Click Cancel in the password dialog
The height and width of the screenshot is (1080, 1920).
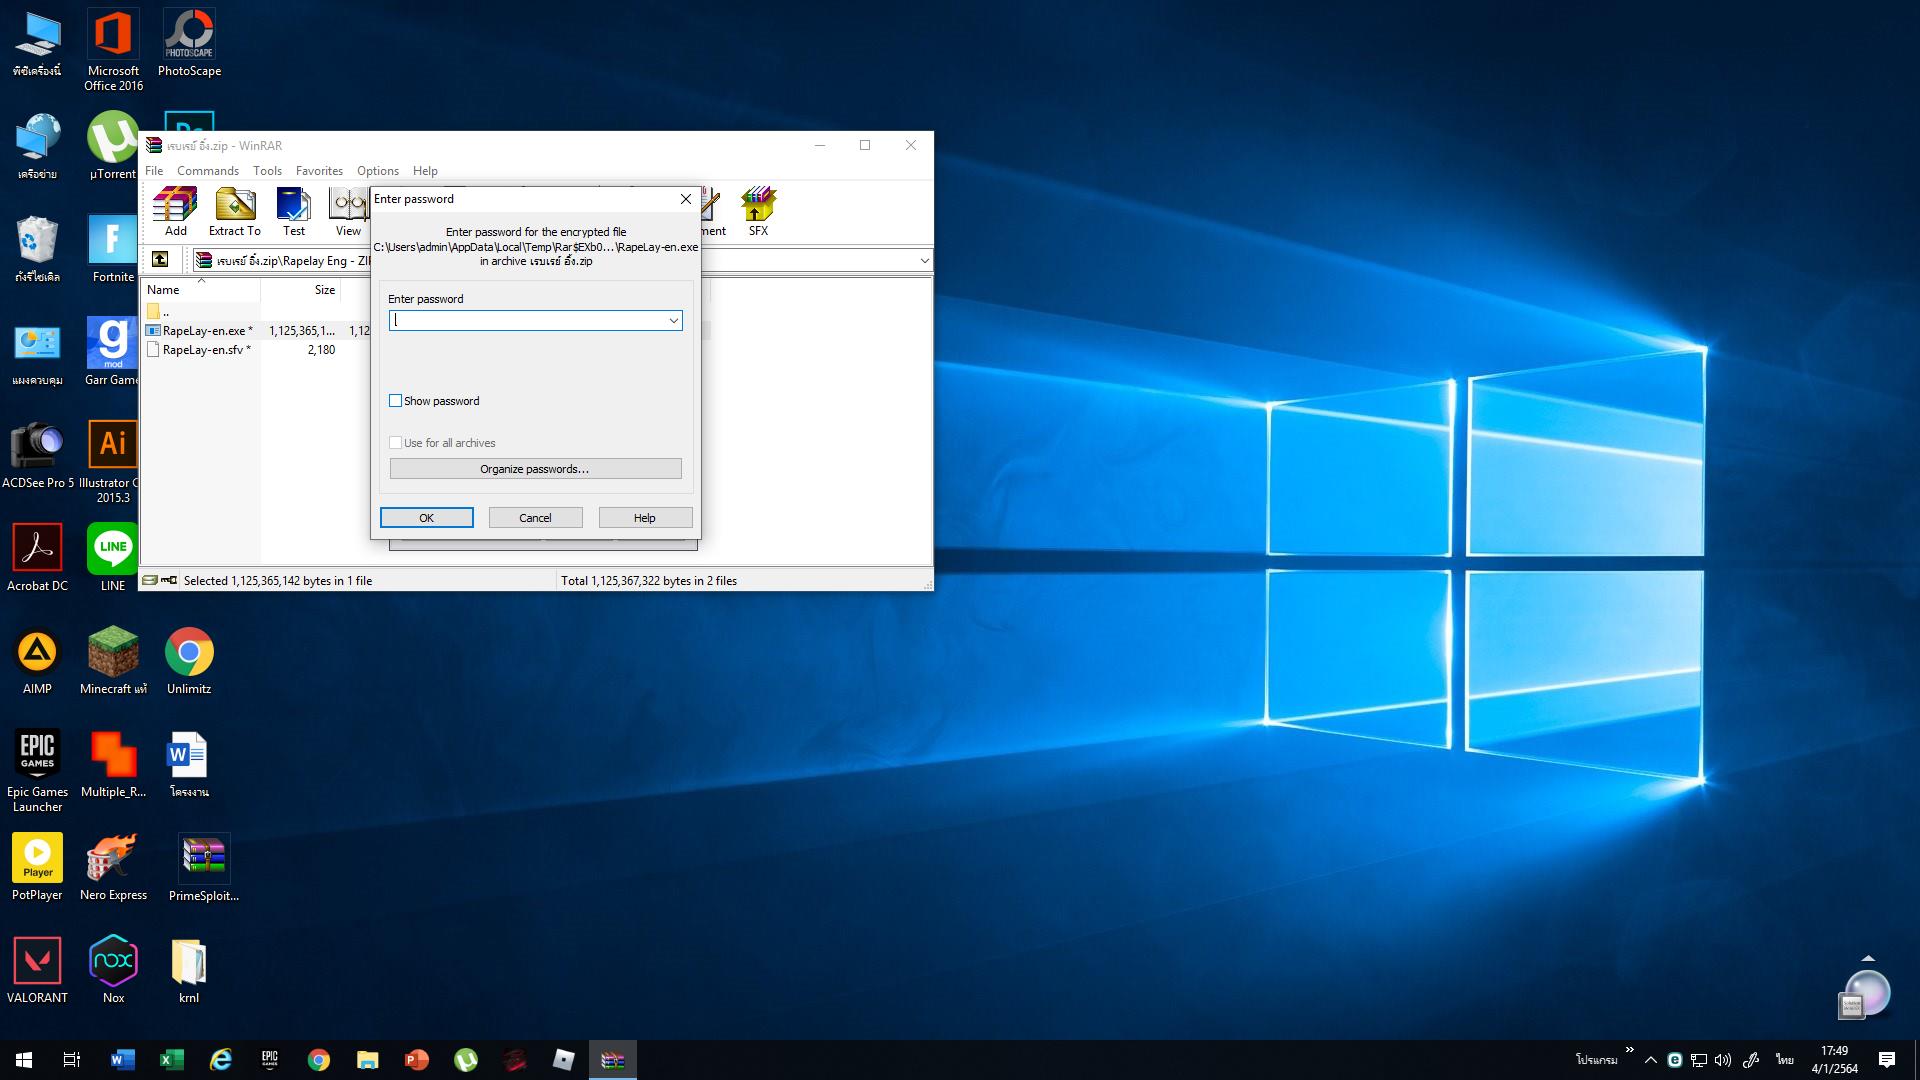point(535,518)
